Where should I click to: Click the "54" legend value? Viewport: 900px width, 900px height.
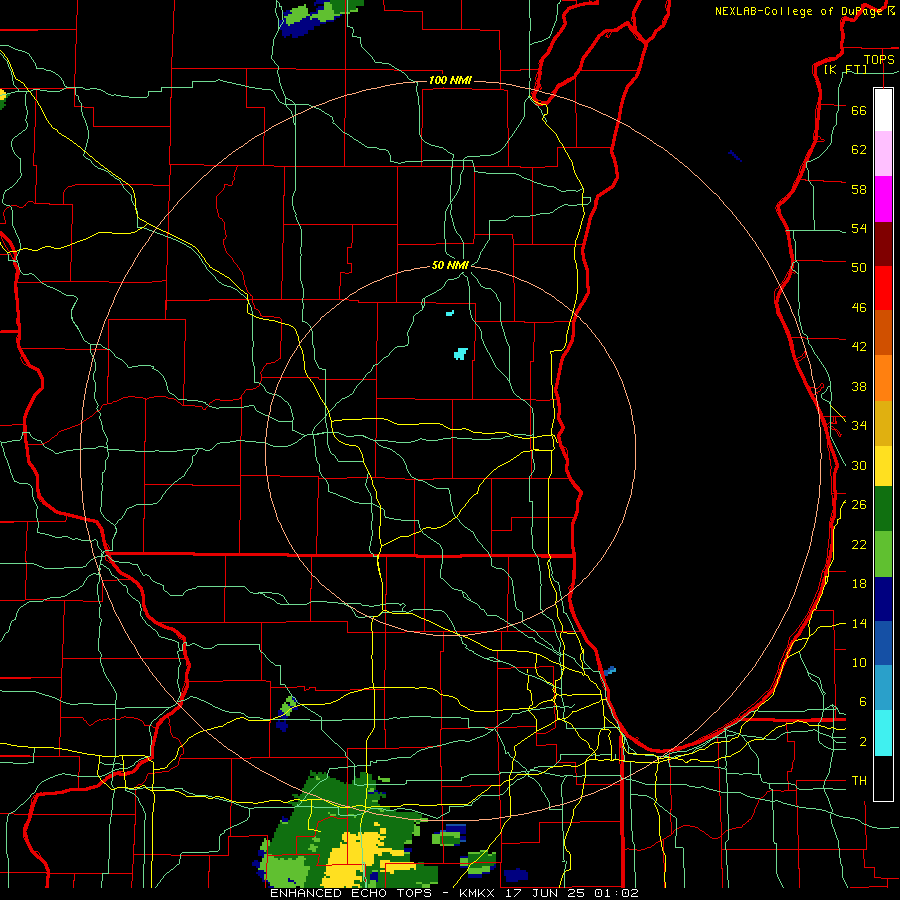[x=859, y=228]
